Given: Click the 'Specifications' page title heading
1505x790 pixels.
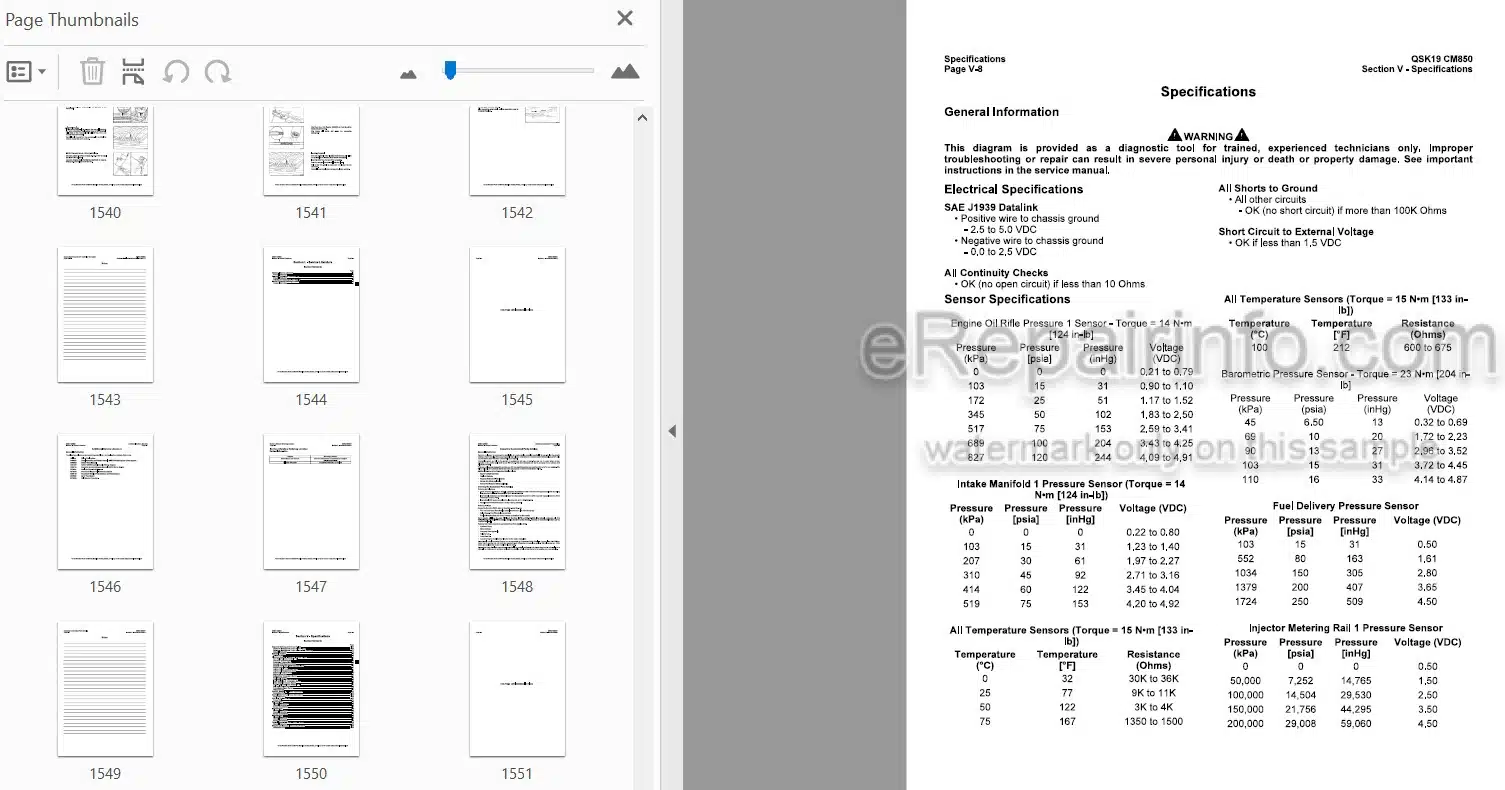Looking at the screenshot, I should [1208, 92].
